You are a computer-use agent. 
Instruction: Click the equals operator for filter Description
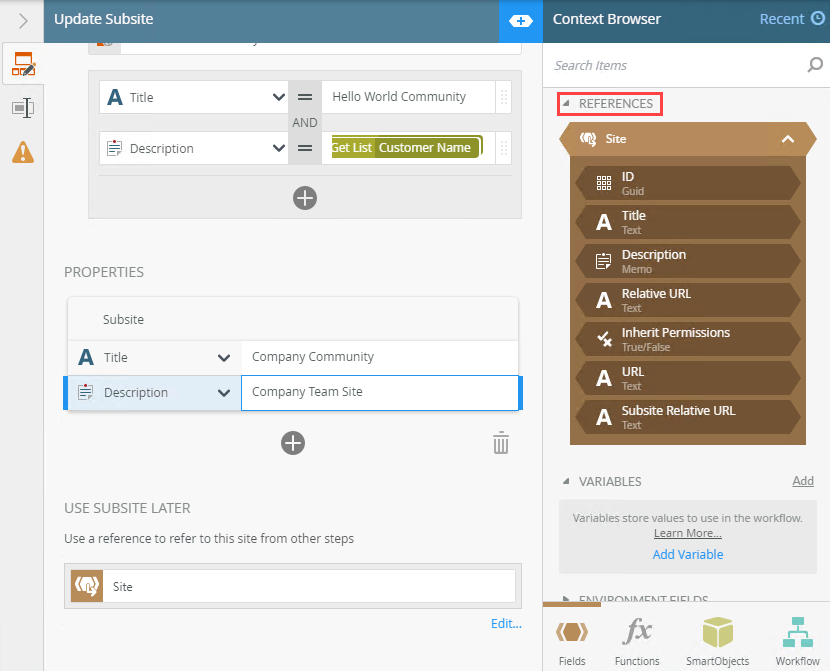(305, 148)
